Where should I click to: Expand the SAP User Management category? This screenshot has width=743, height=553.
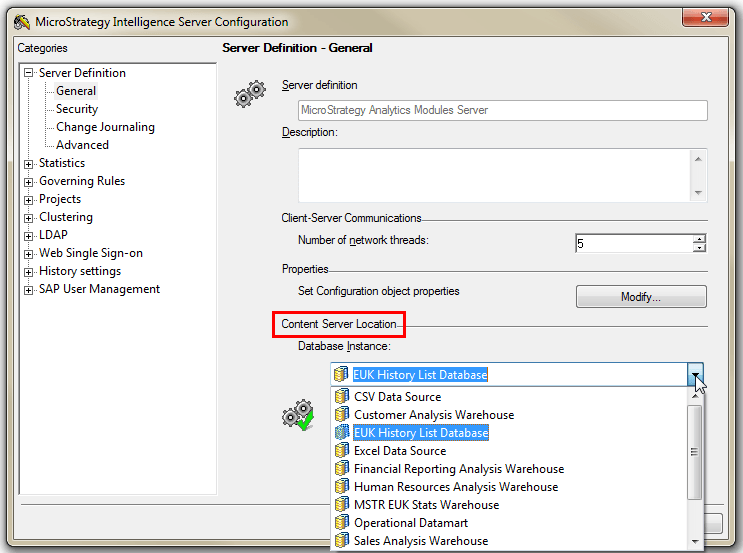pos(28,290)
